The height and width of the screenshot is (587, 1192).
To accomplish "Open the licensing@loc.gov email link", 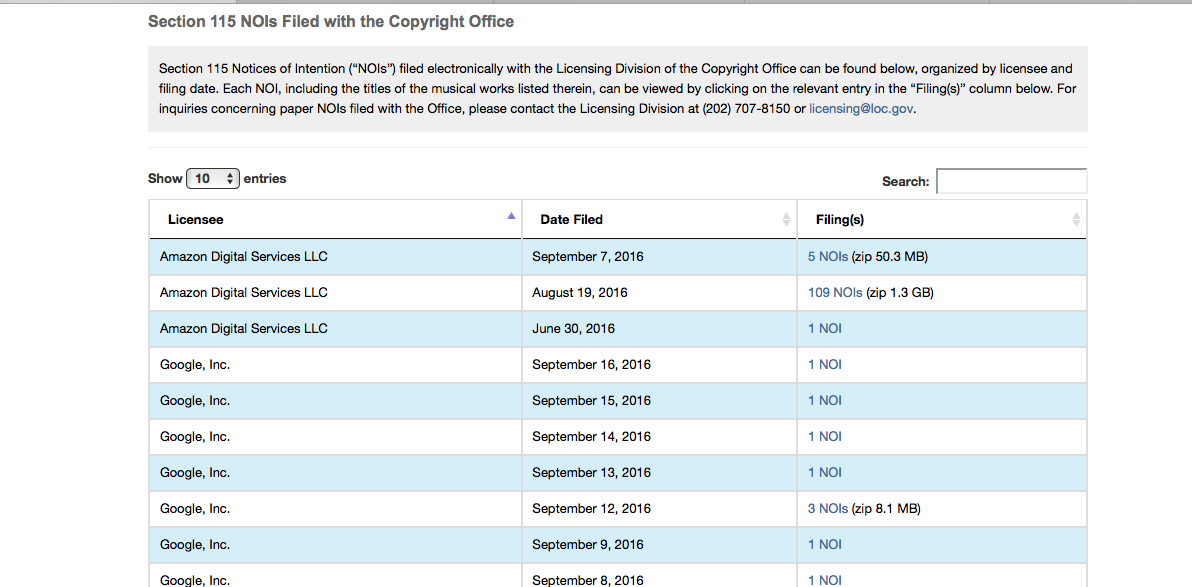I will point(860,109).
